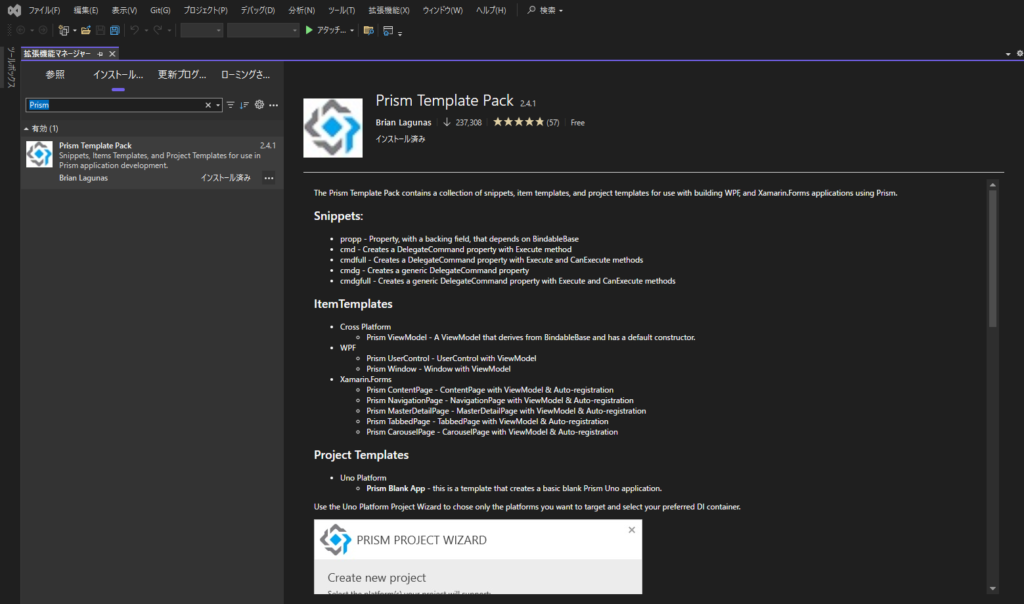This screenshot has height=604, width=1024.
Task: Open the ファイル(F) menu
Action: (44, 10)
